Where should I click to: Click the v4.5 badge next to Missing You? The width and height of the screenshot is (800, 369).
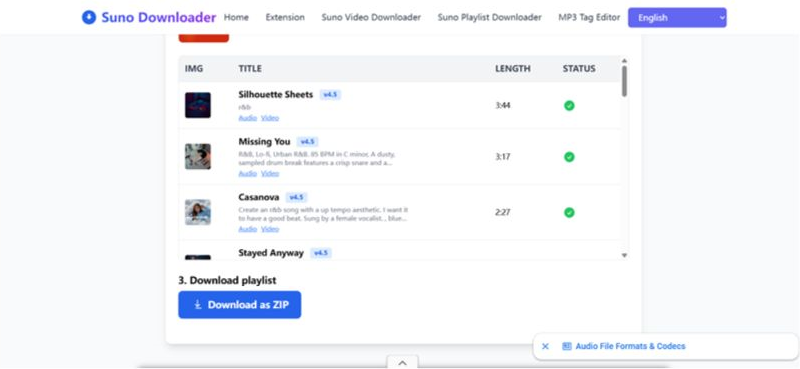pos(307,142)
